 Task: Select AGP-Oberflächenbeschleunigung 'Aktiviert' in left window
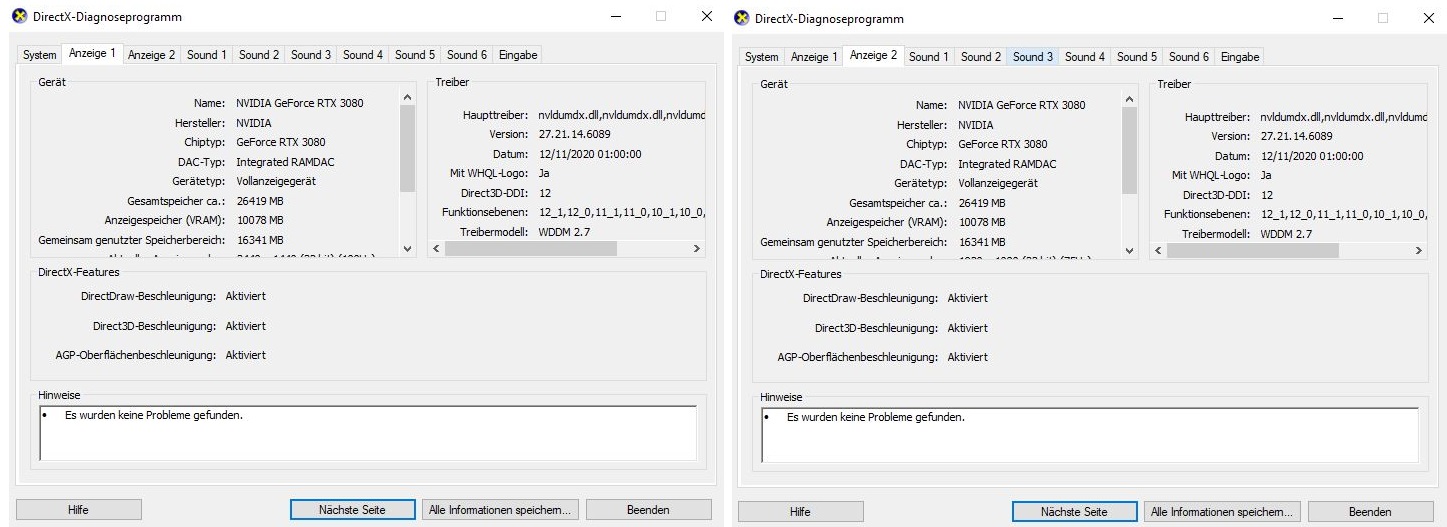tap(246, 355)
